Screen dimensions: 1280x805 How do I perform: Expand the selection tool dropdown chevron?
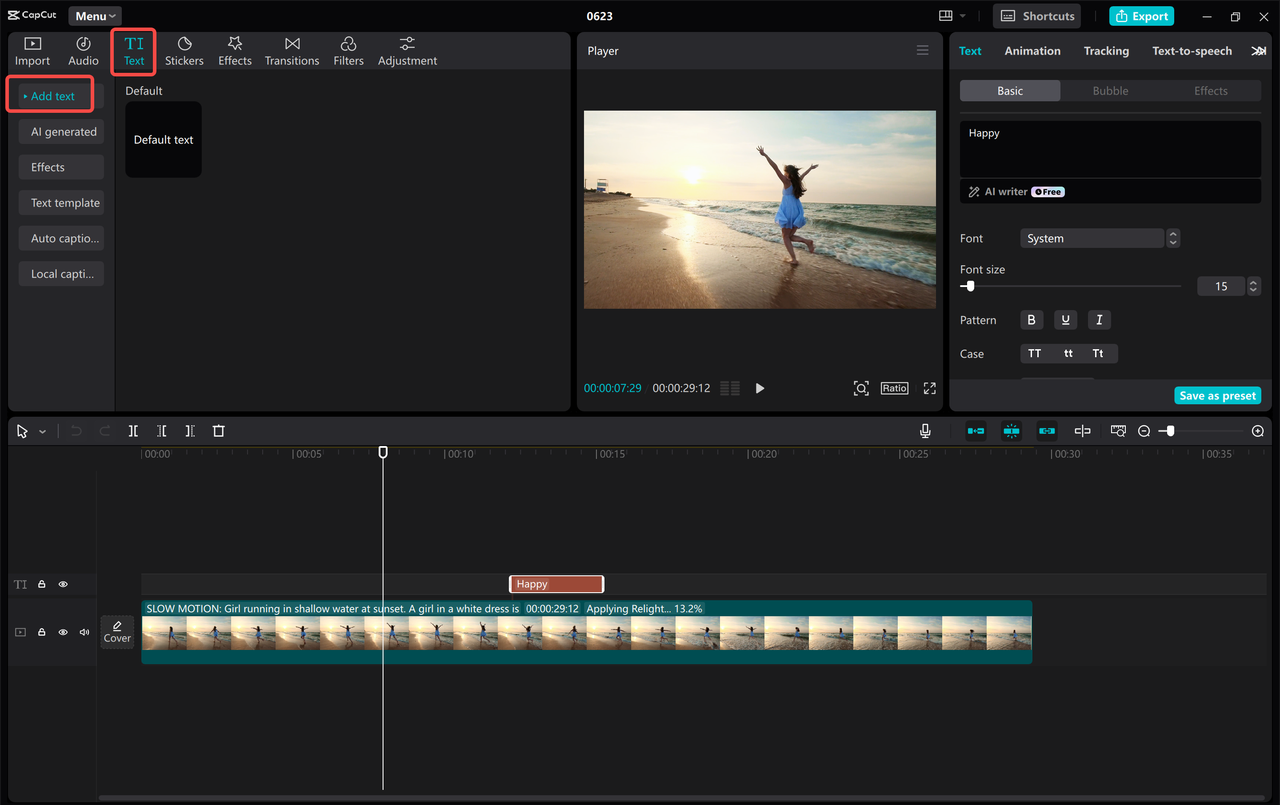pyautogui.click(x=42, y=430)
